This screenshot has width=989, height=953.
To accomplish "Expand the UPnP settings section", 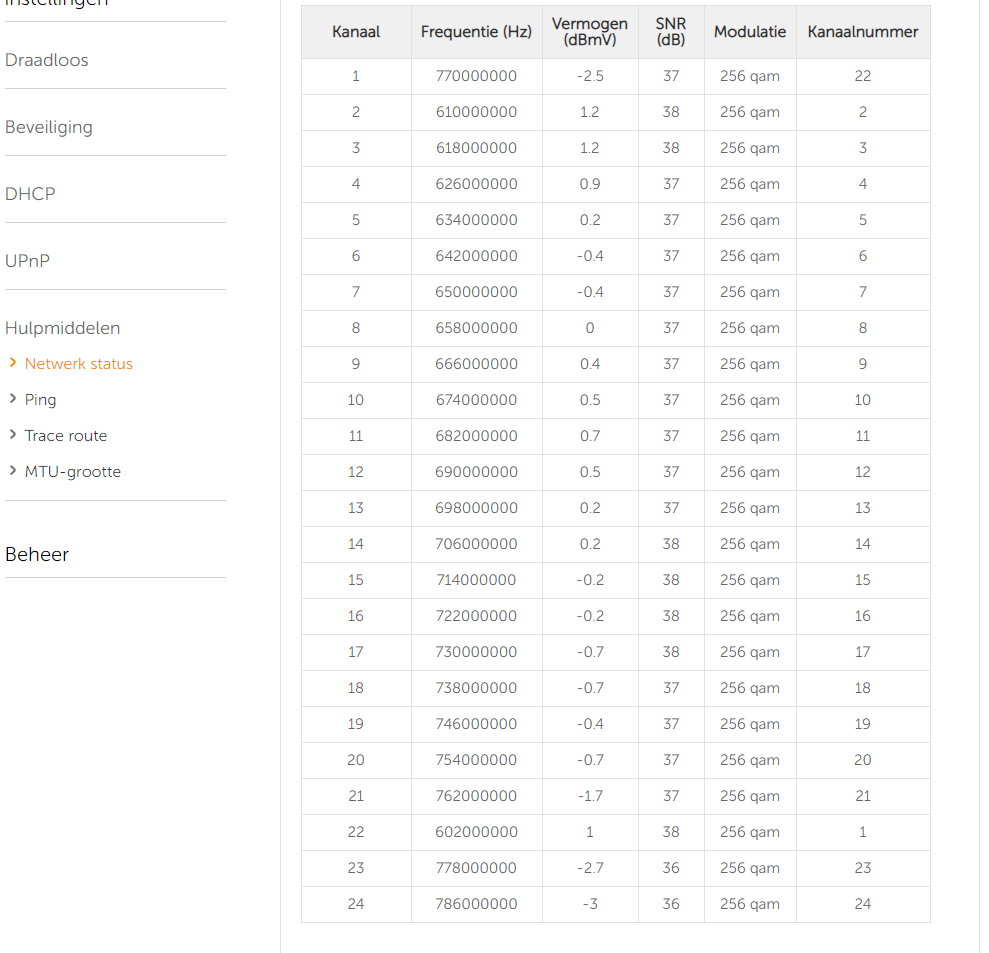I will [x=28, y=261].
